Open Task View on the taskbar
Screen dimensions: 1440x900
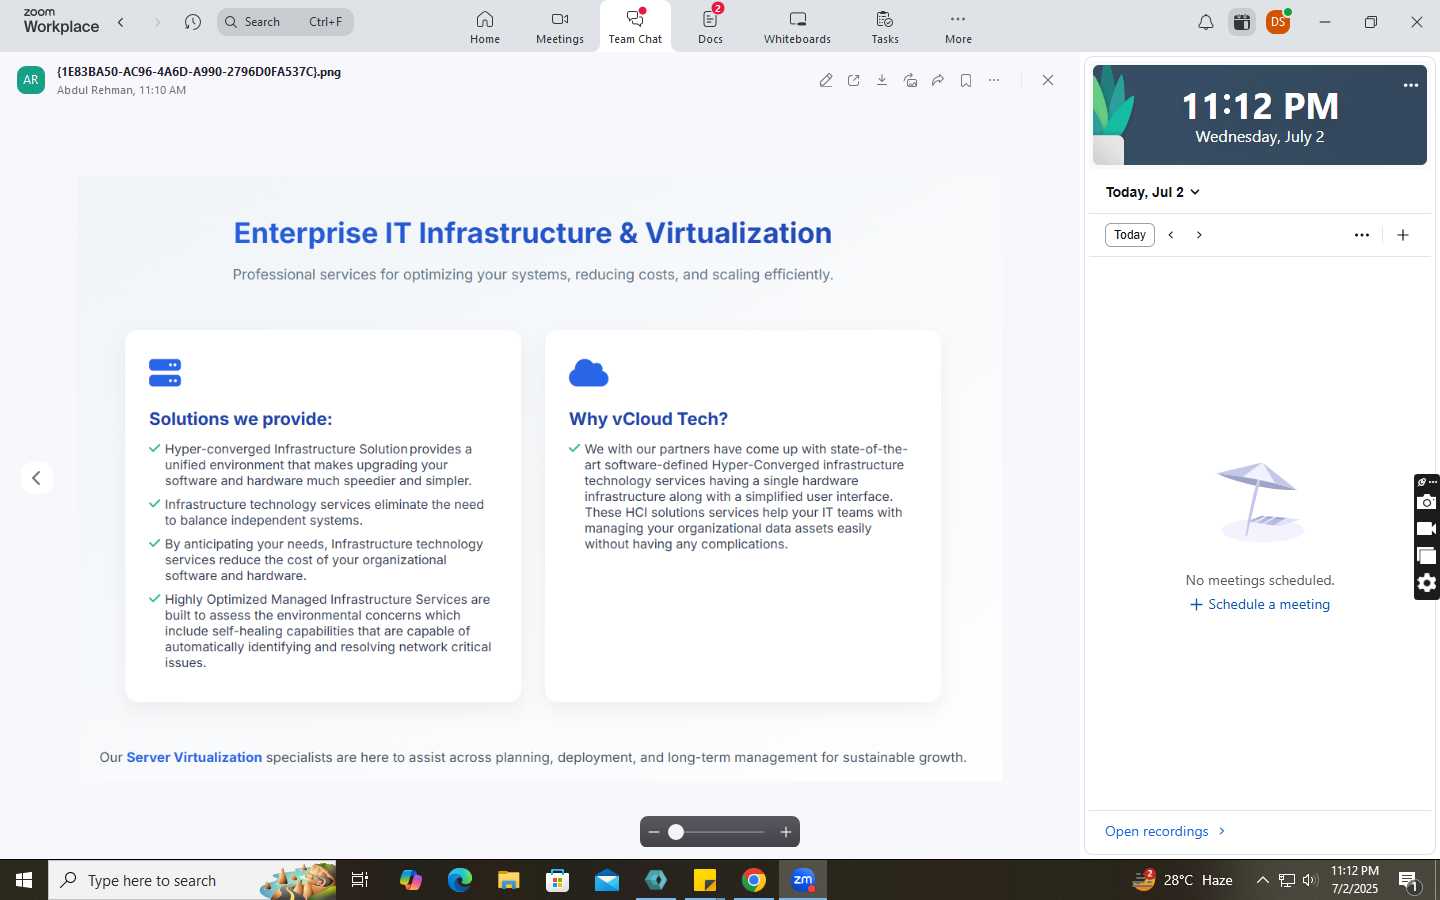click(x=360, y=880)
